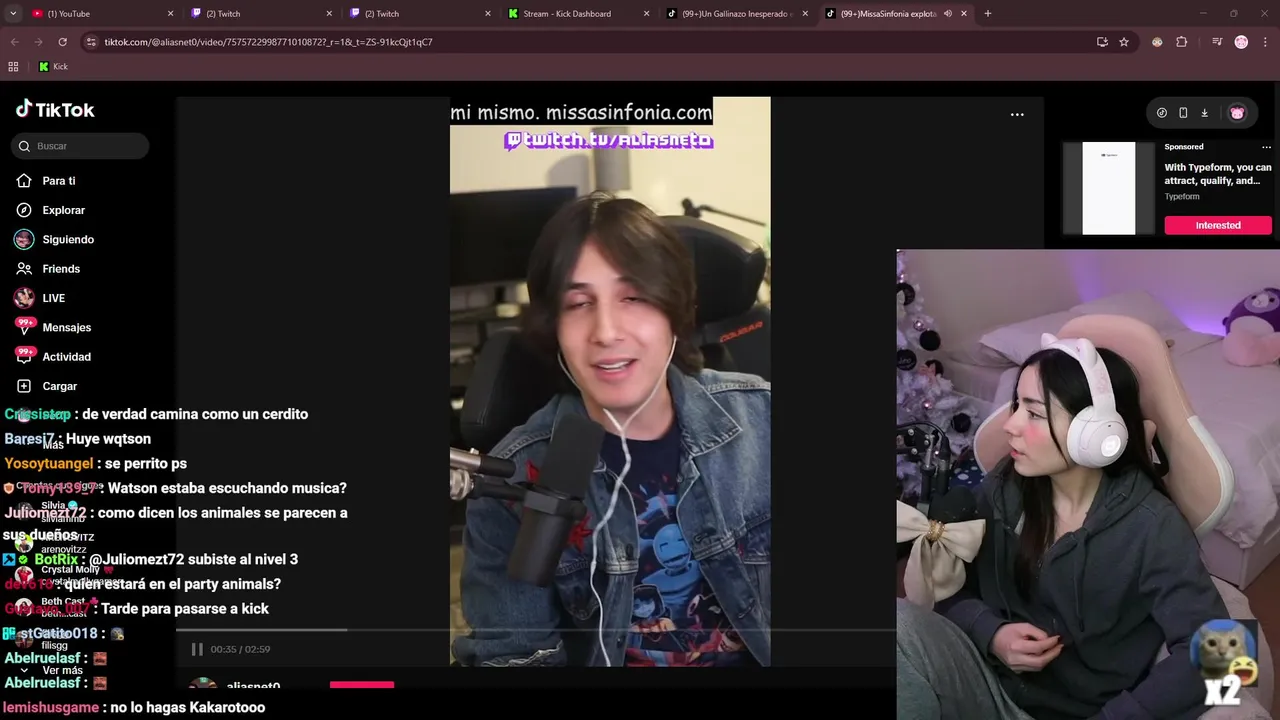Click the tiktok.com address bar URL

coord(268,42)
